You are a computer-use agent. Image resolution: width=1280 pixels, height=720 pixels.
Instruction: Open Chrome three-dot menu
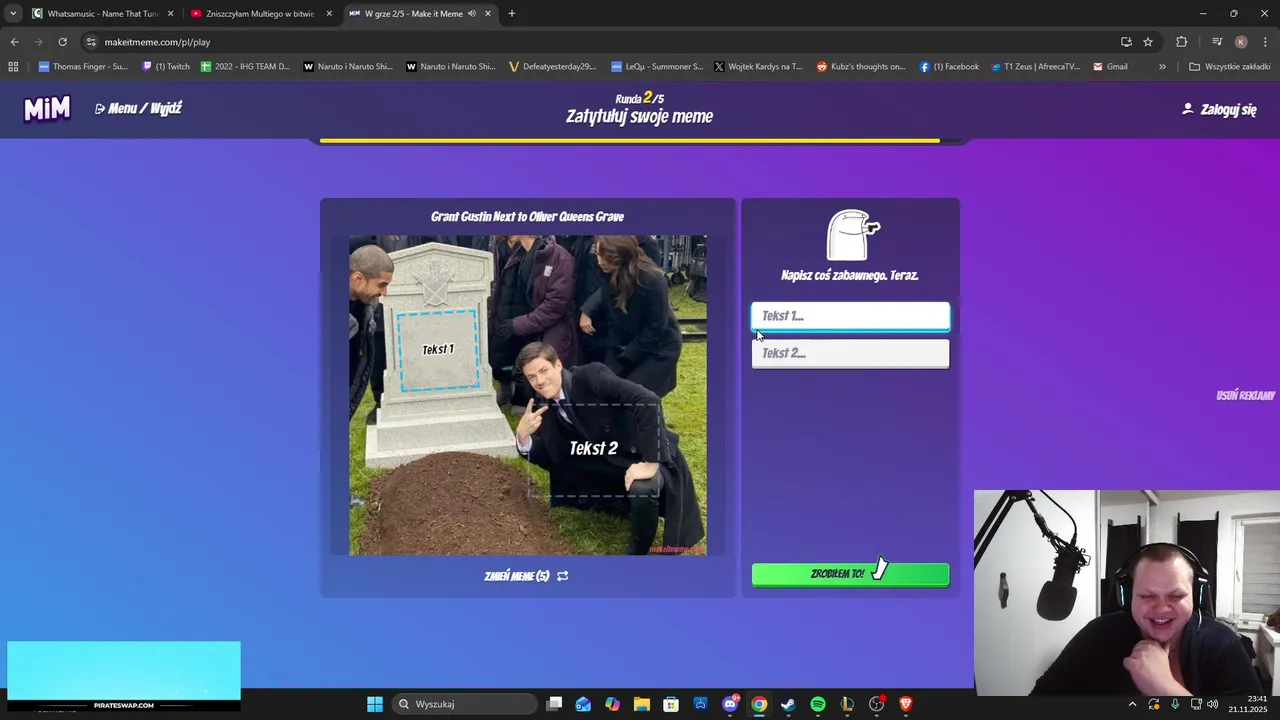pyautogui.click(x=1266, y=42)
